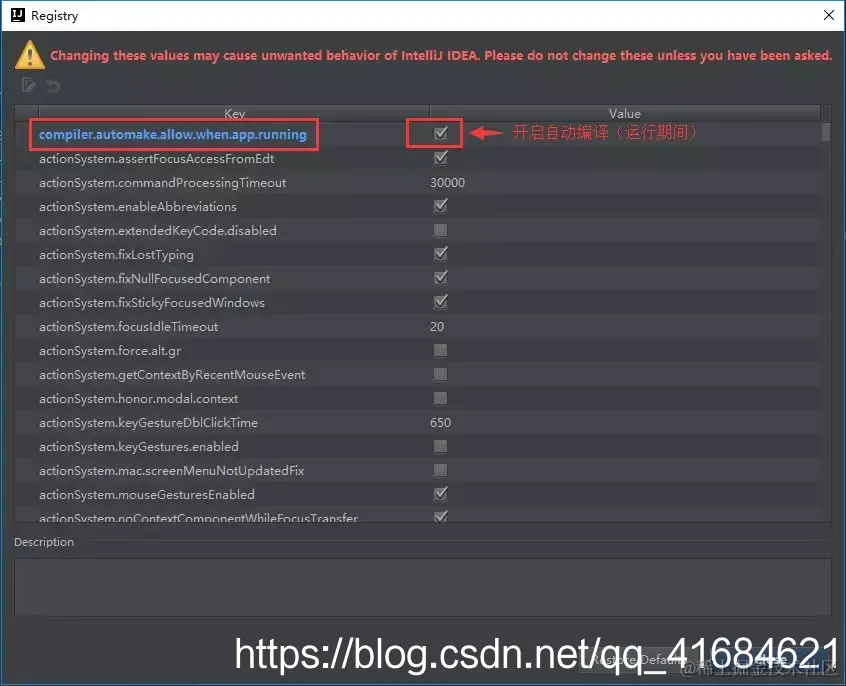Select actionSystem.force.alt.gr key

tap(110, 351)
